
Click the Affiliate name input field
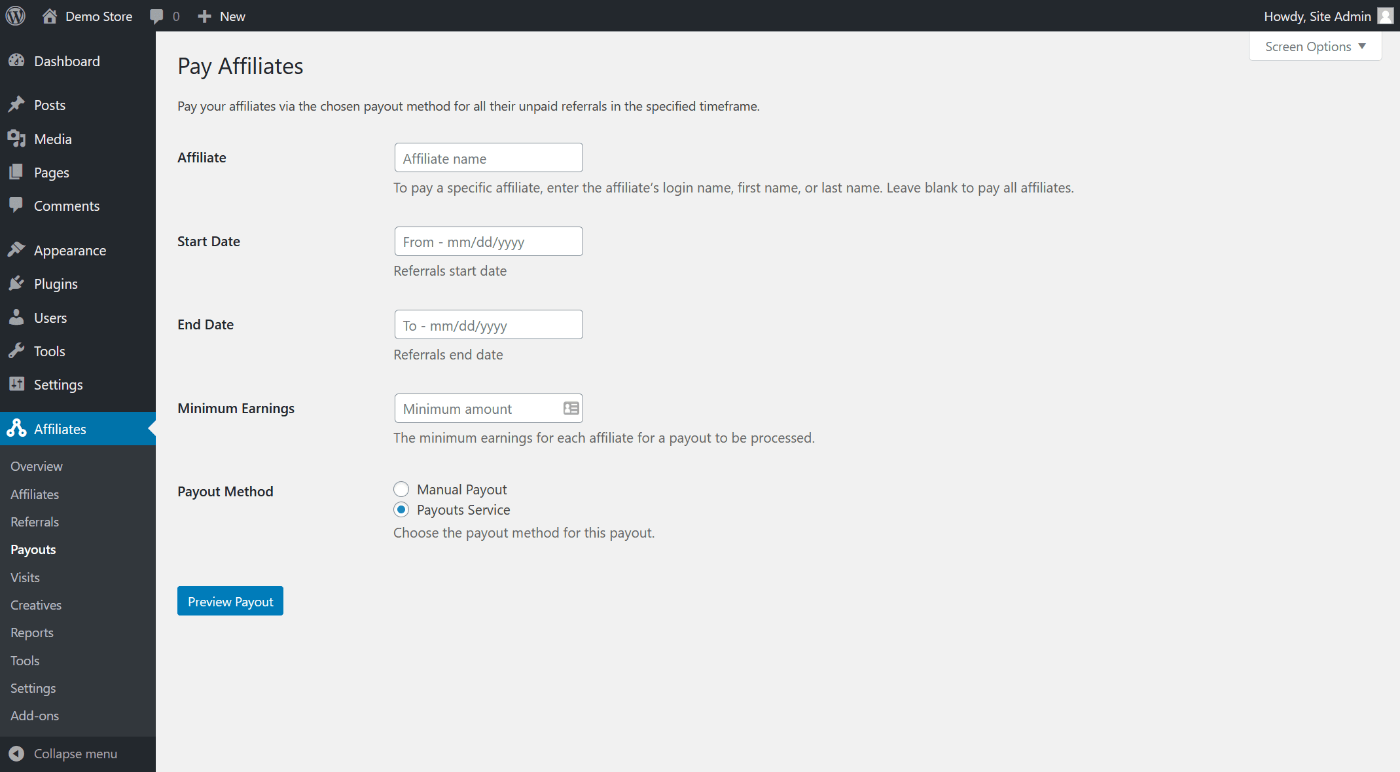[488, 158]
